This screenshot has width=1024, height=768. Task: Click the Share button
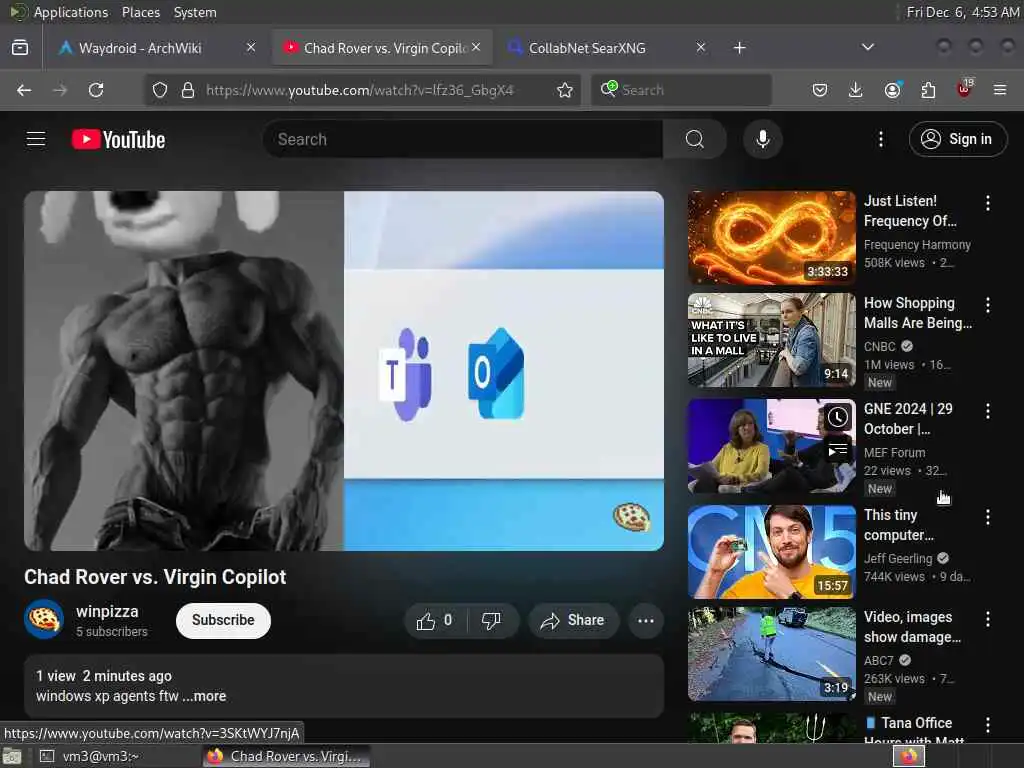point(573,620)
